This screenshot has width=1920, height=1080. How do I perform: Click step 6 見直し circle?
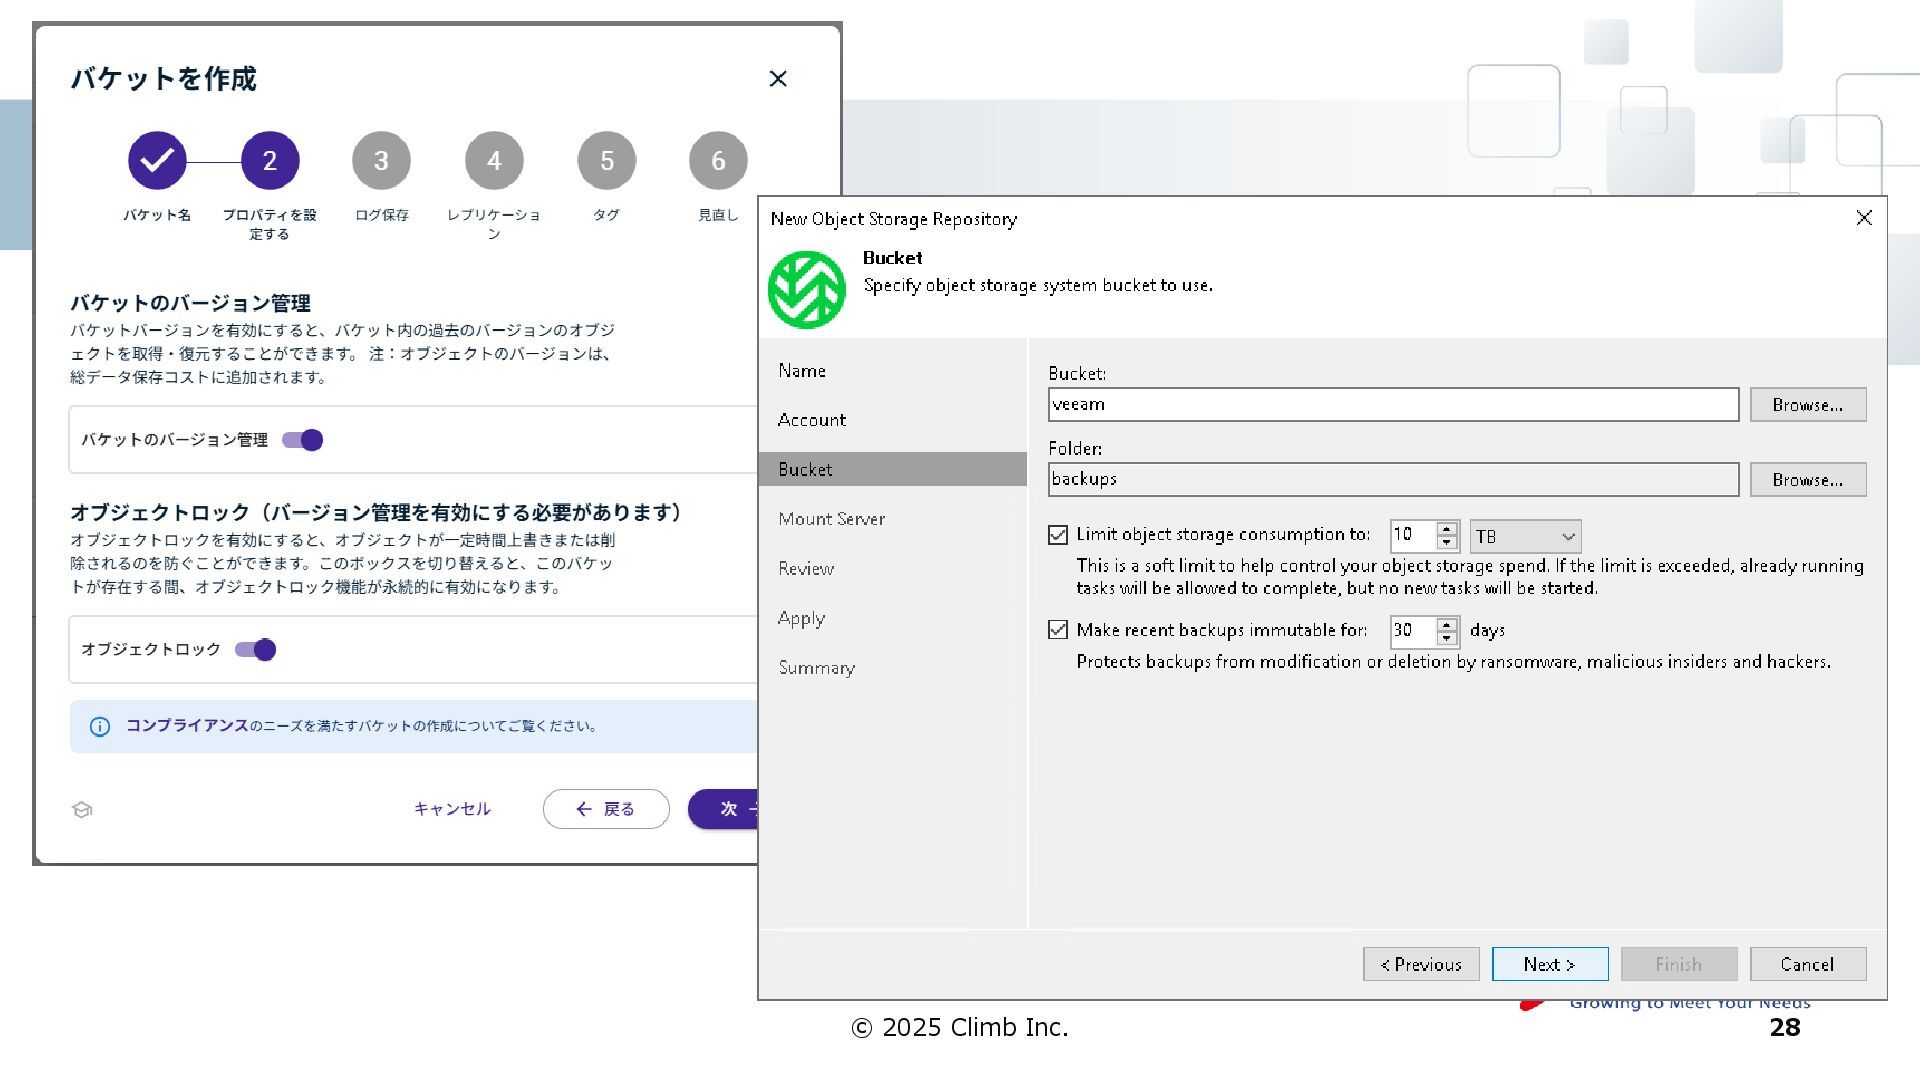[x=718, y=160]
